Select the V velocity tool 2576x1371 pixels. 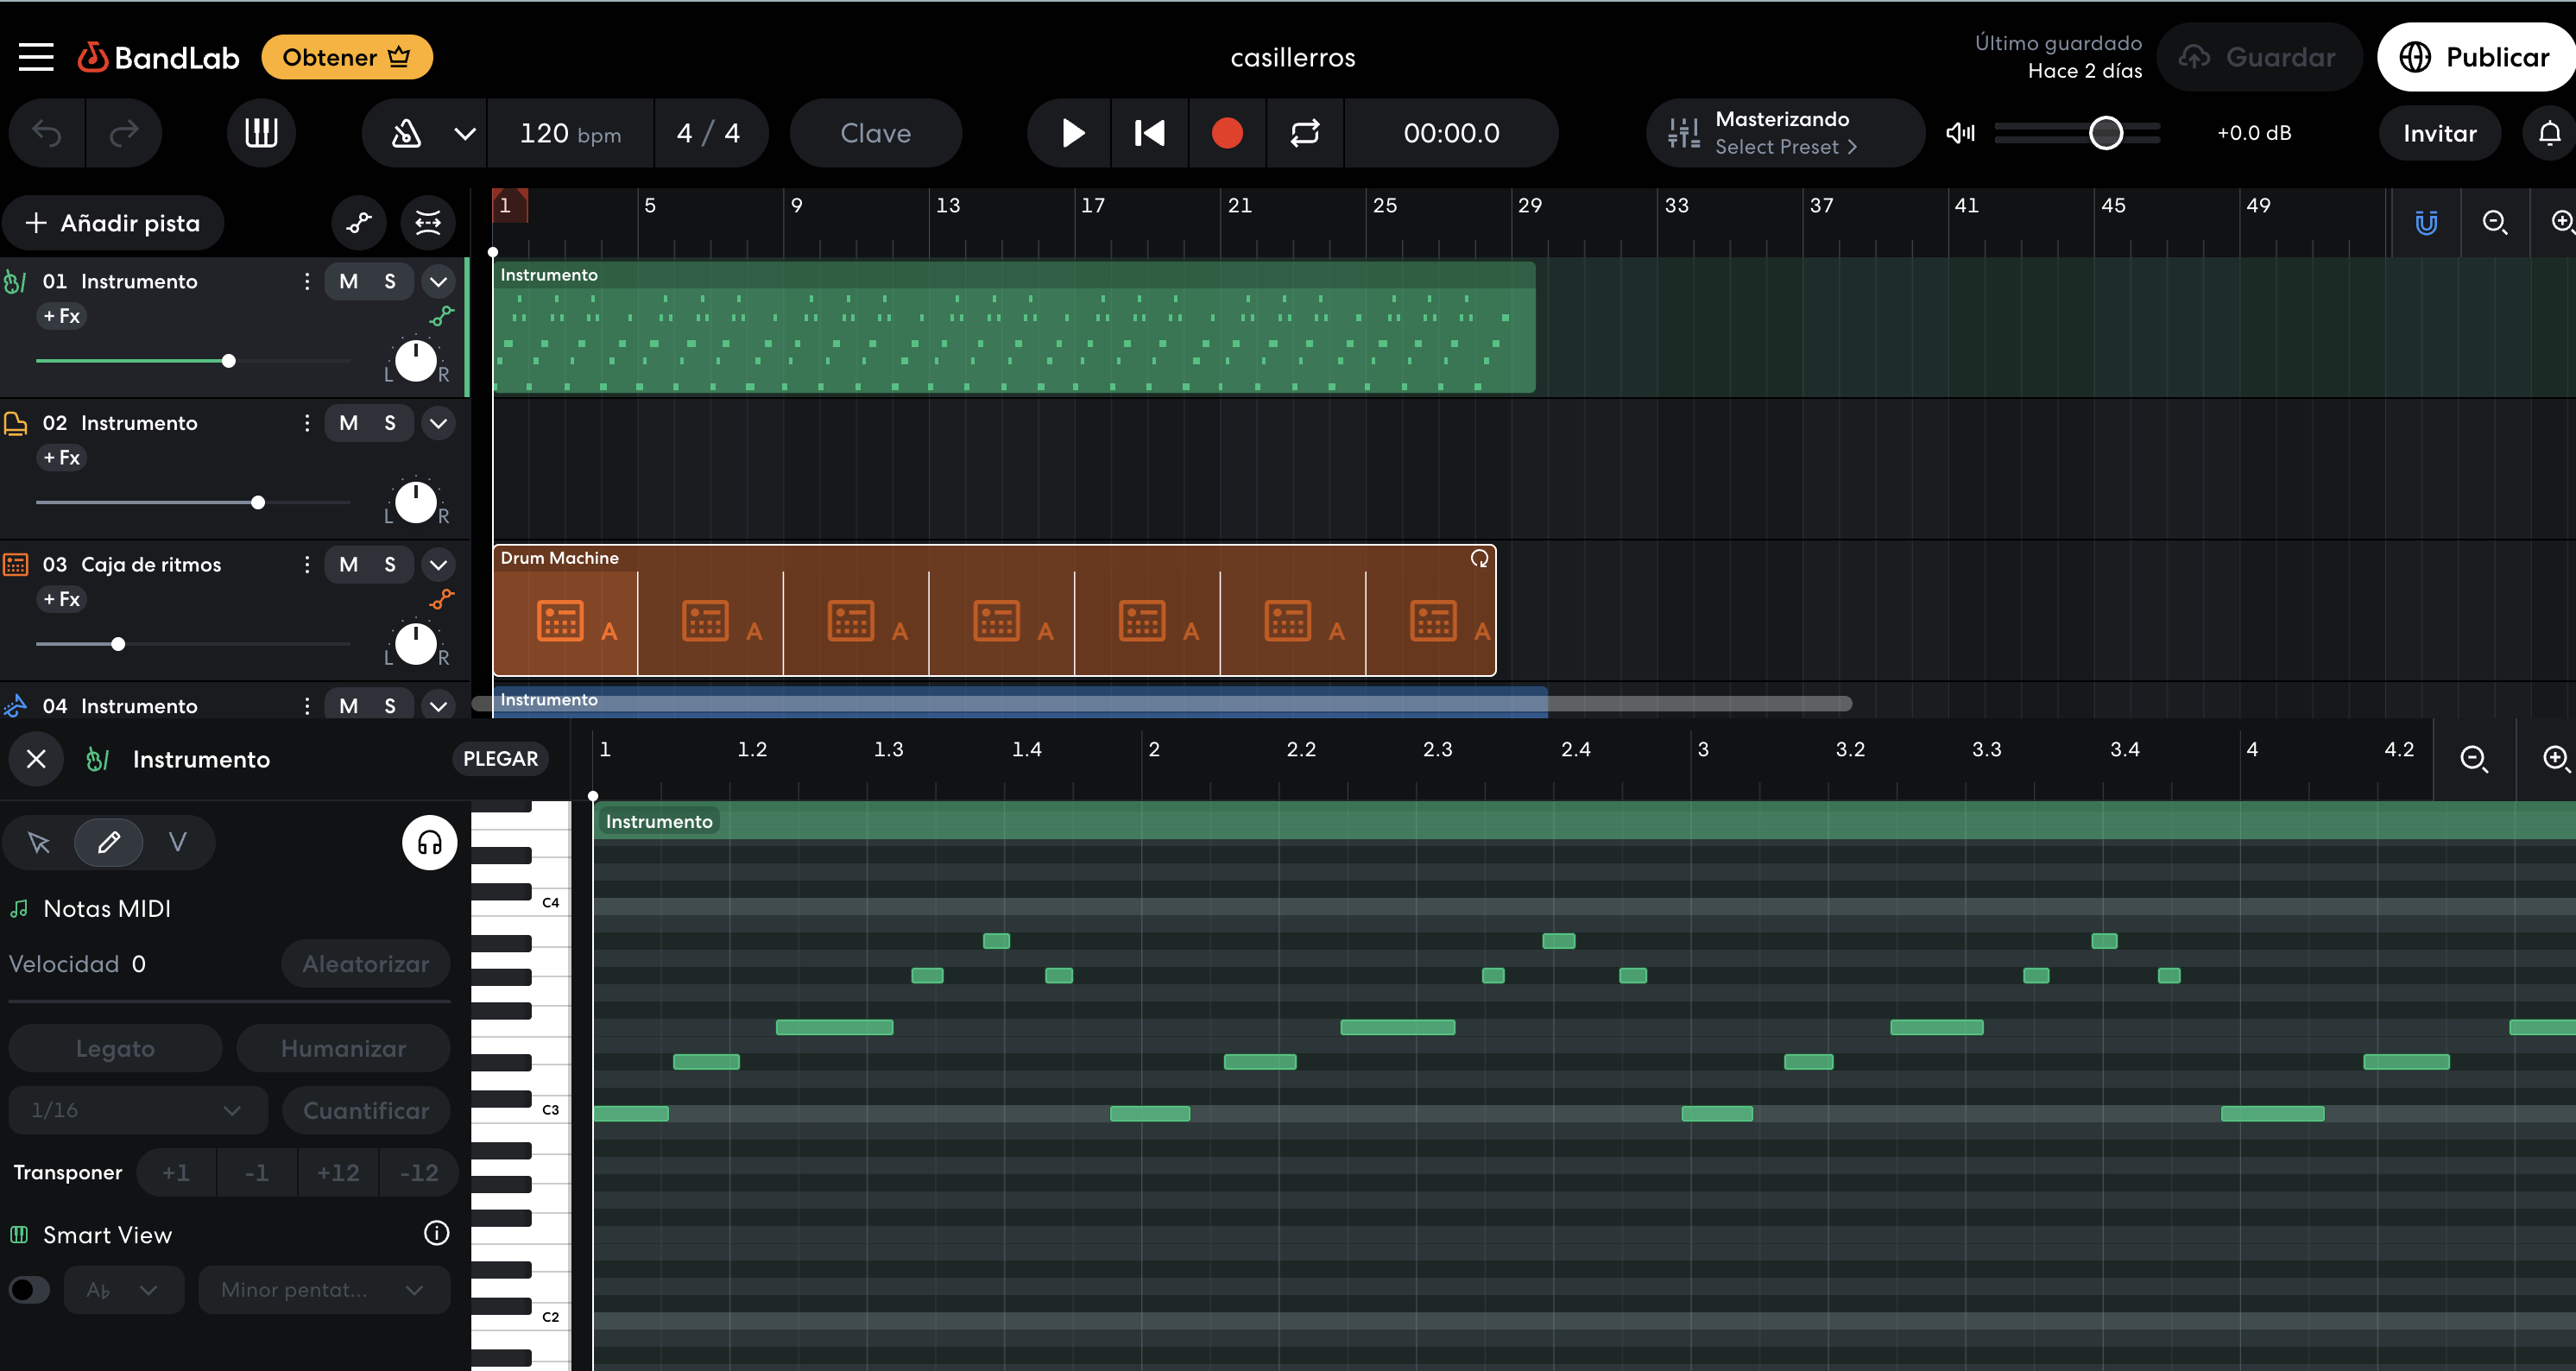coord(177,842)
